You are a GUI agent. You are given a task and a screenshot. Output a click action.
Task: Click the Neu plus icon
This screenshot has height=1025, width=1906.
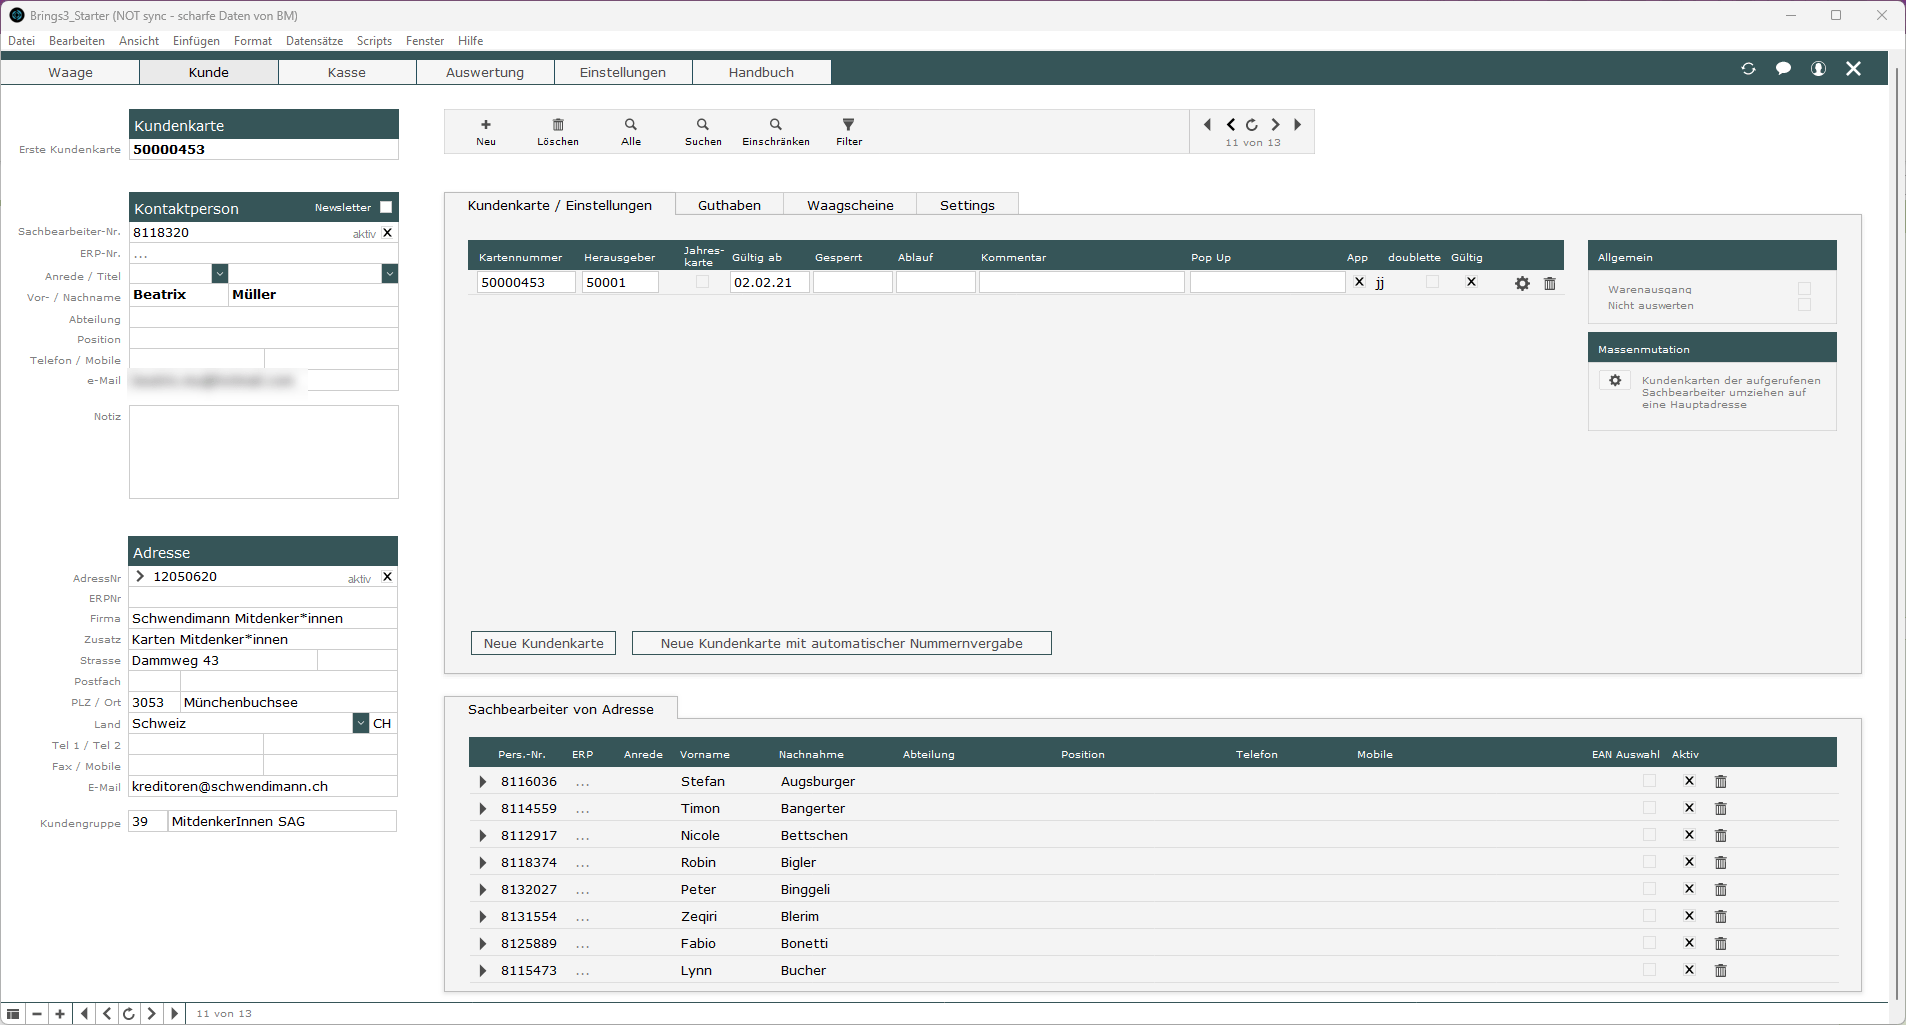point(486,125)
